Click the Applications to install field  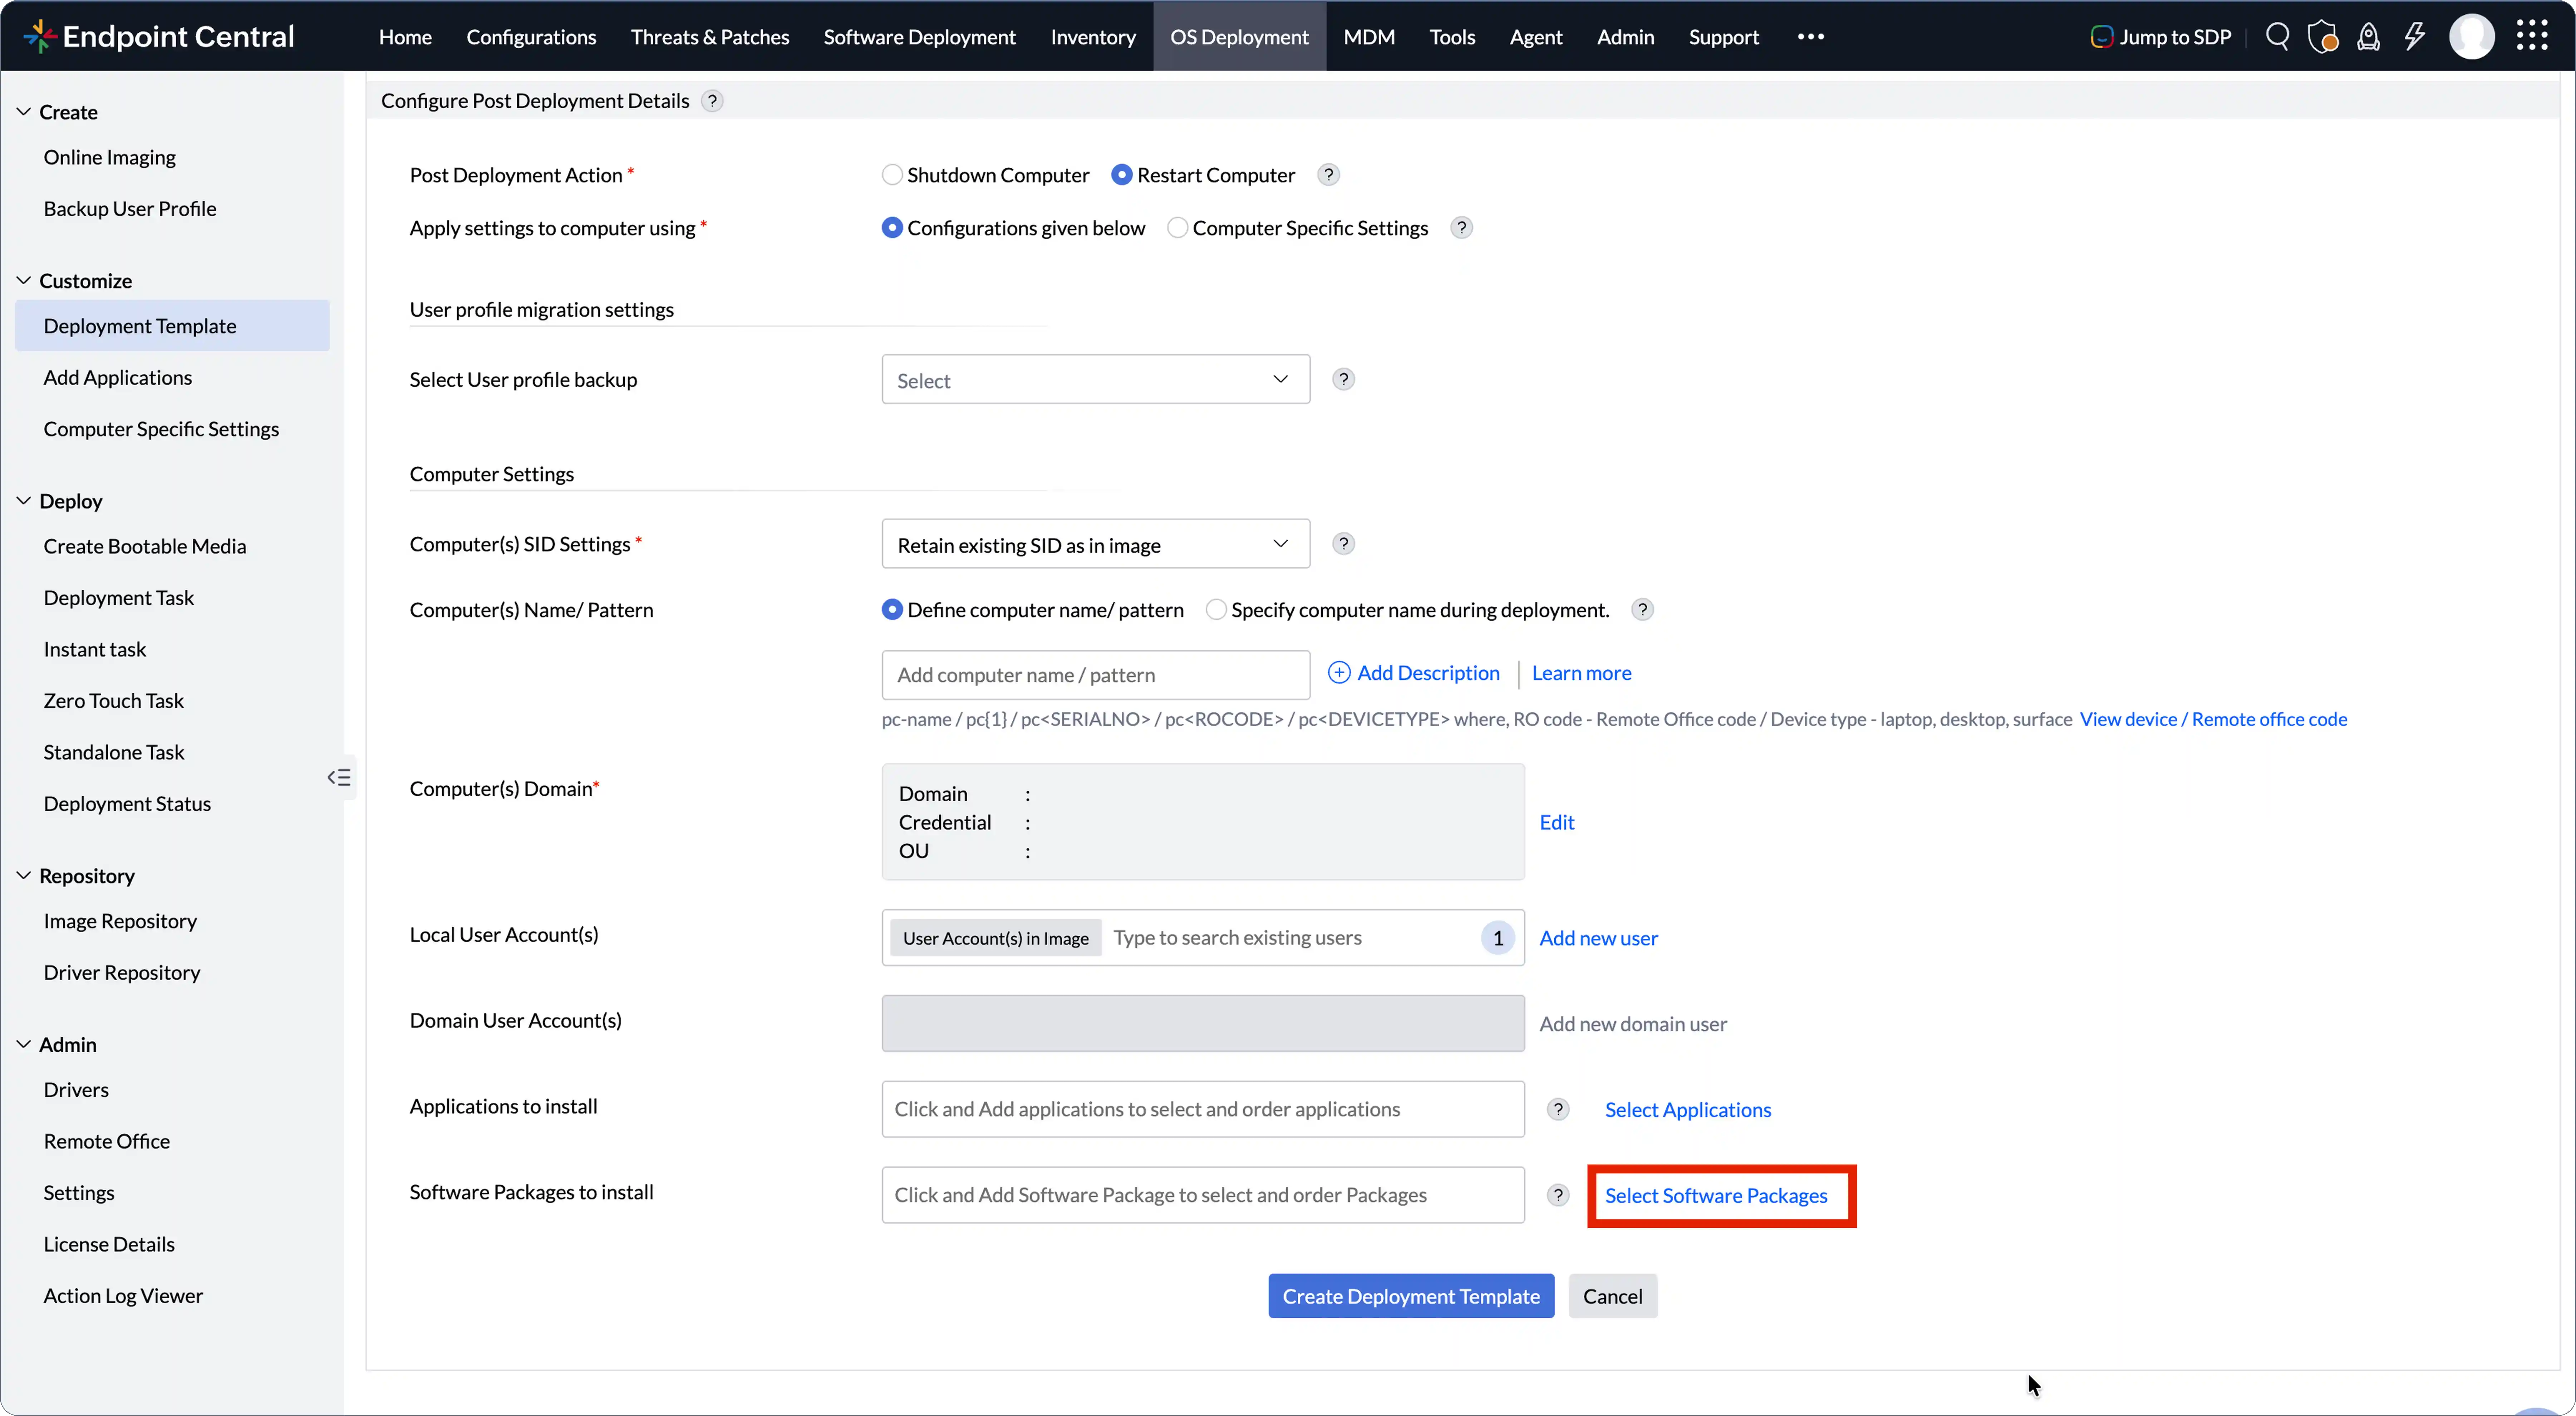tap(1203, 1109)
